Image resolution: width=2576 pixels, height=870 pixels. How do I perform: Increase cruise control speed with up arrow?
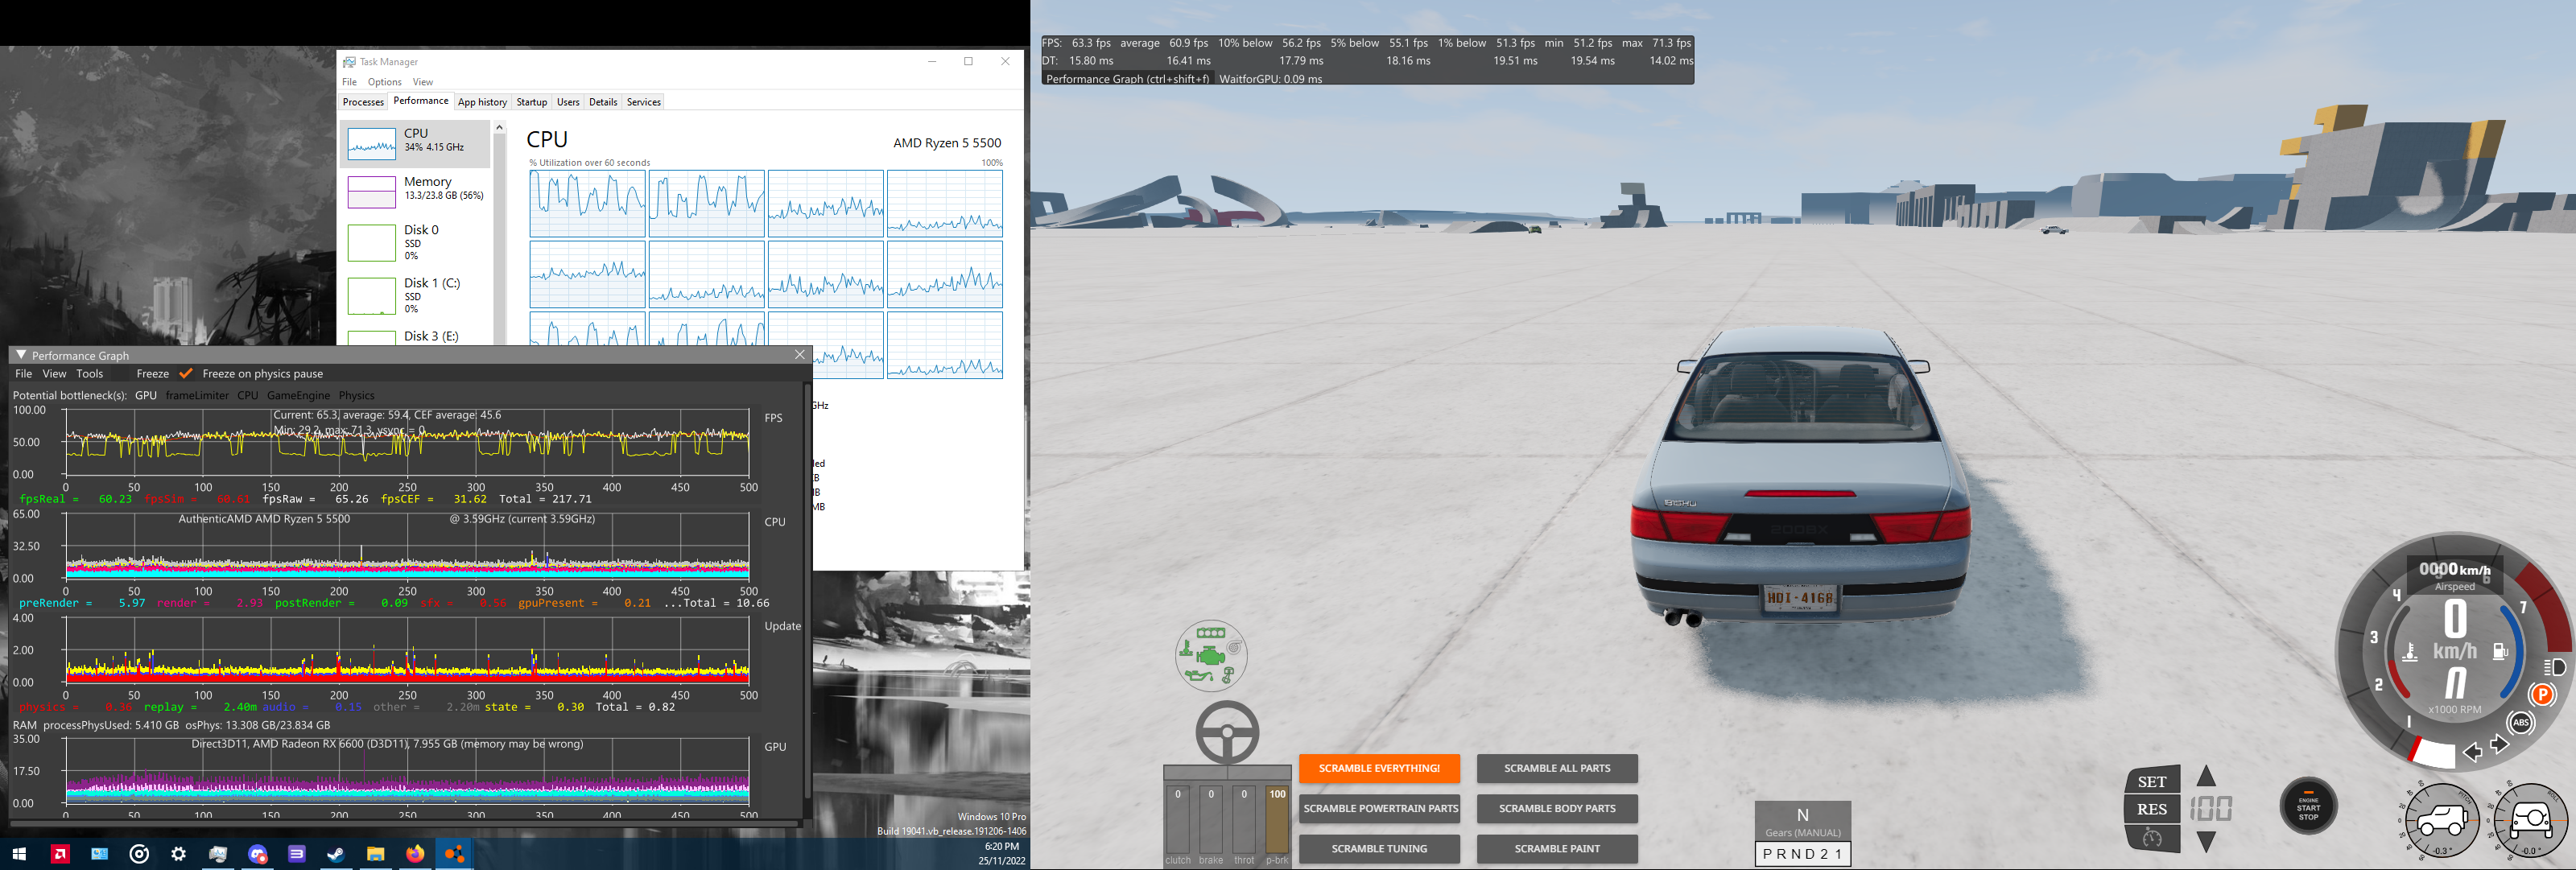click(2206, 776)
